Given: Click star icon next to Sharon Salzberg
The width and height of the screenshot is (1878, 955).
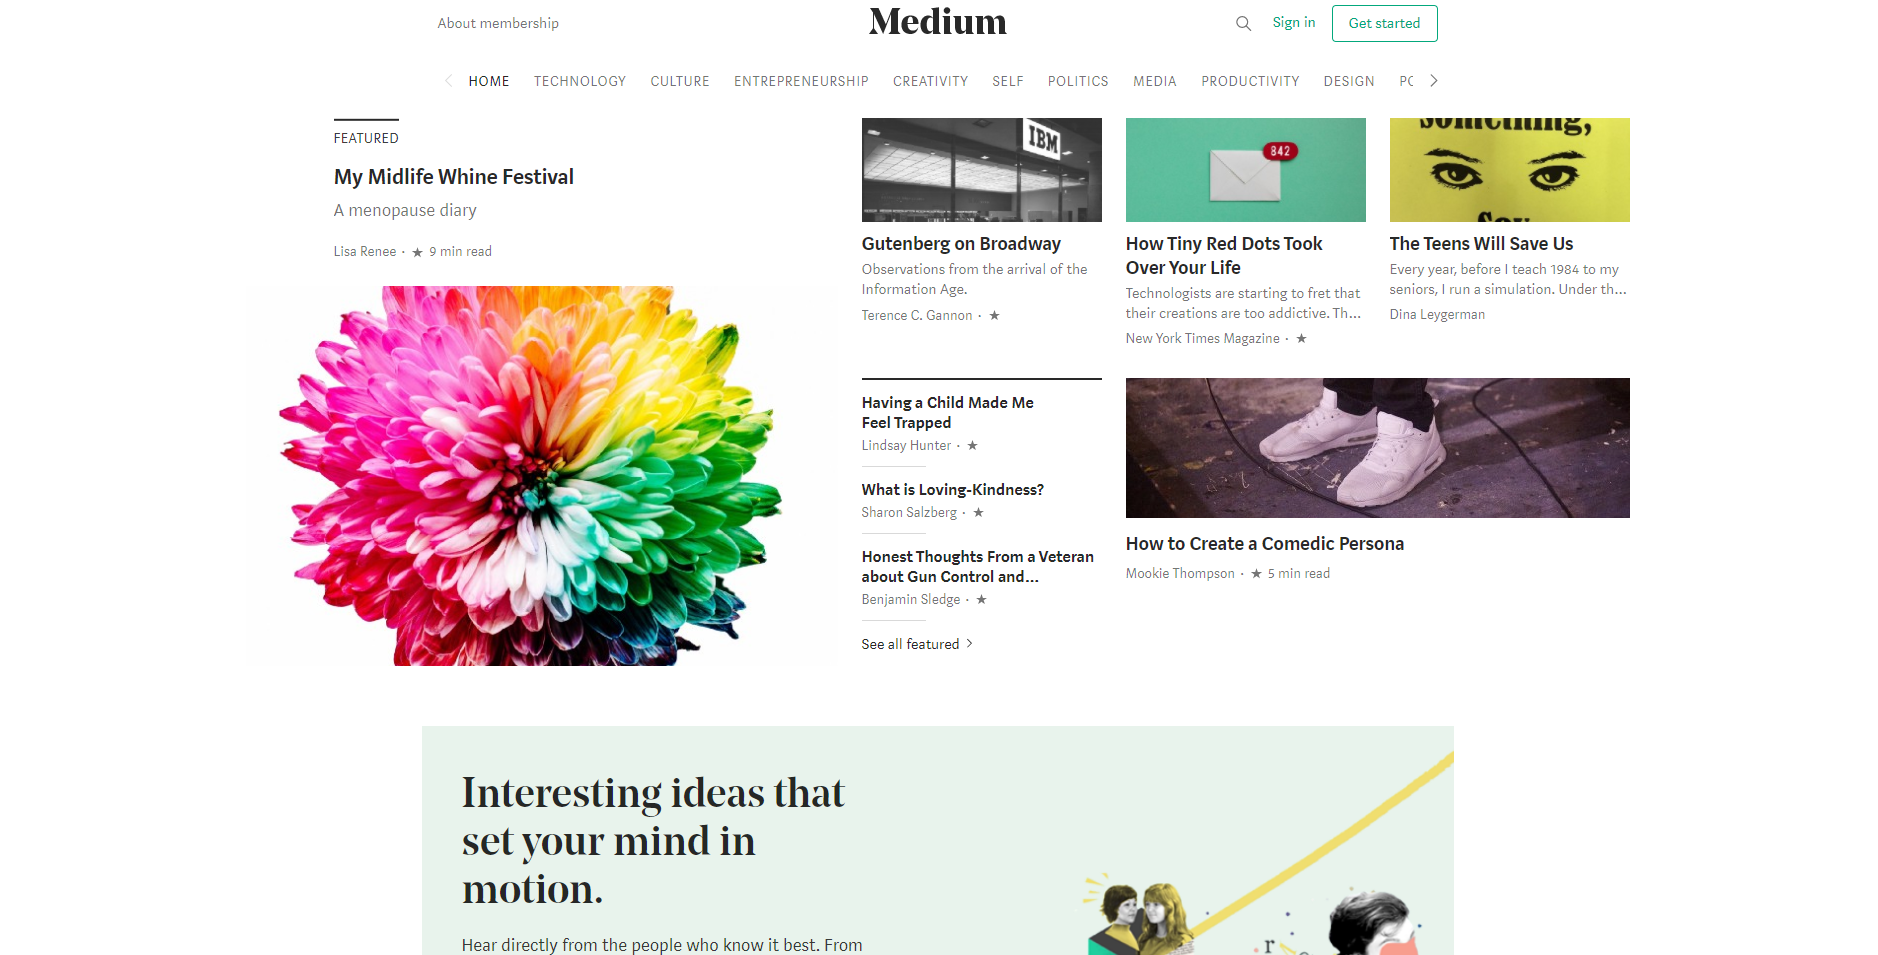Looking at the screenshot, I should pos(978,513).
